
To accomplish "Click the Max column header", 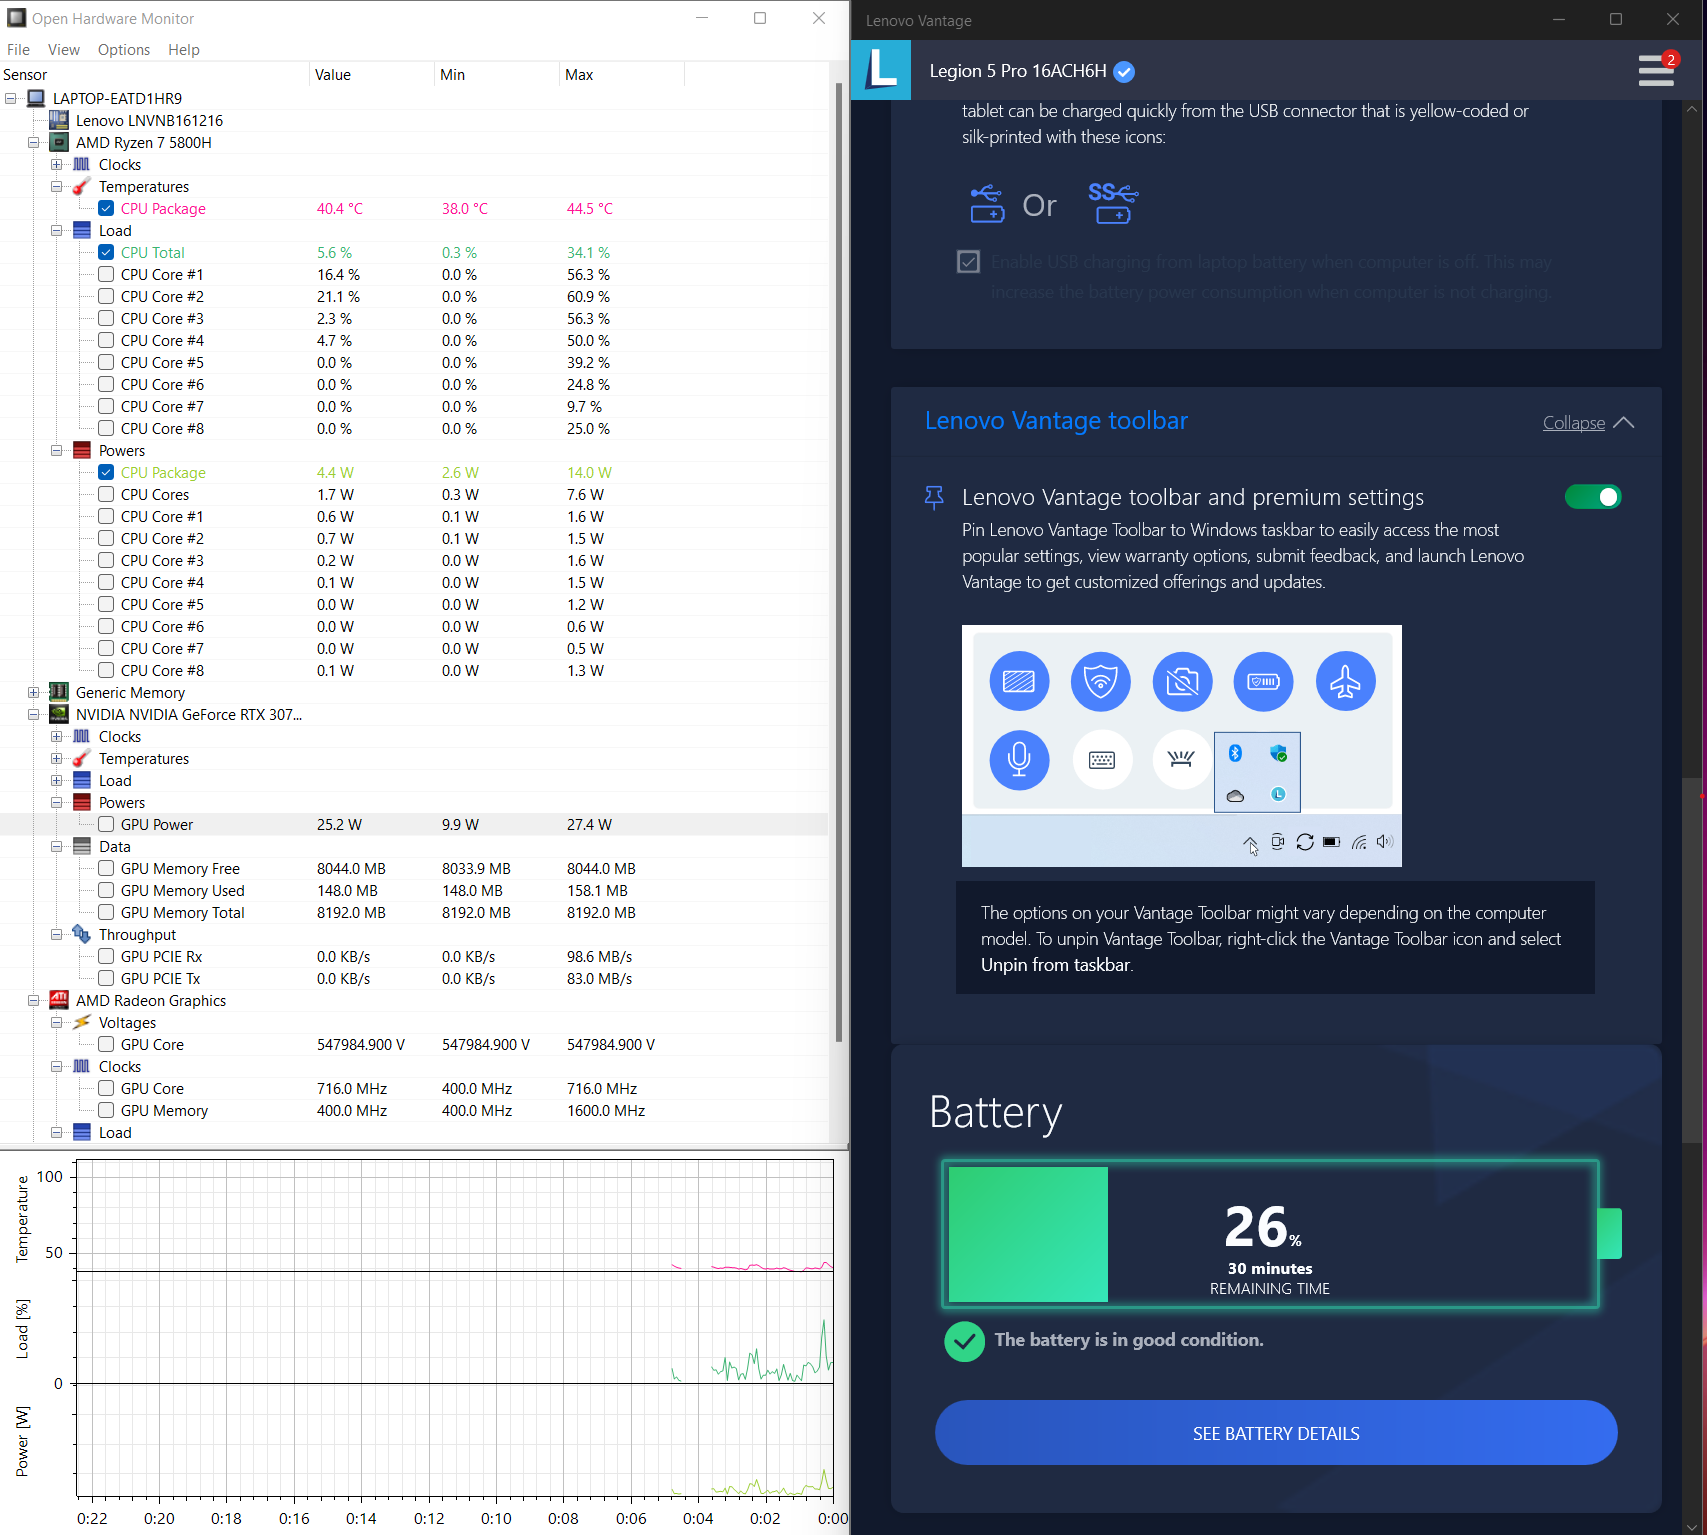I will tap(622, 75).
